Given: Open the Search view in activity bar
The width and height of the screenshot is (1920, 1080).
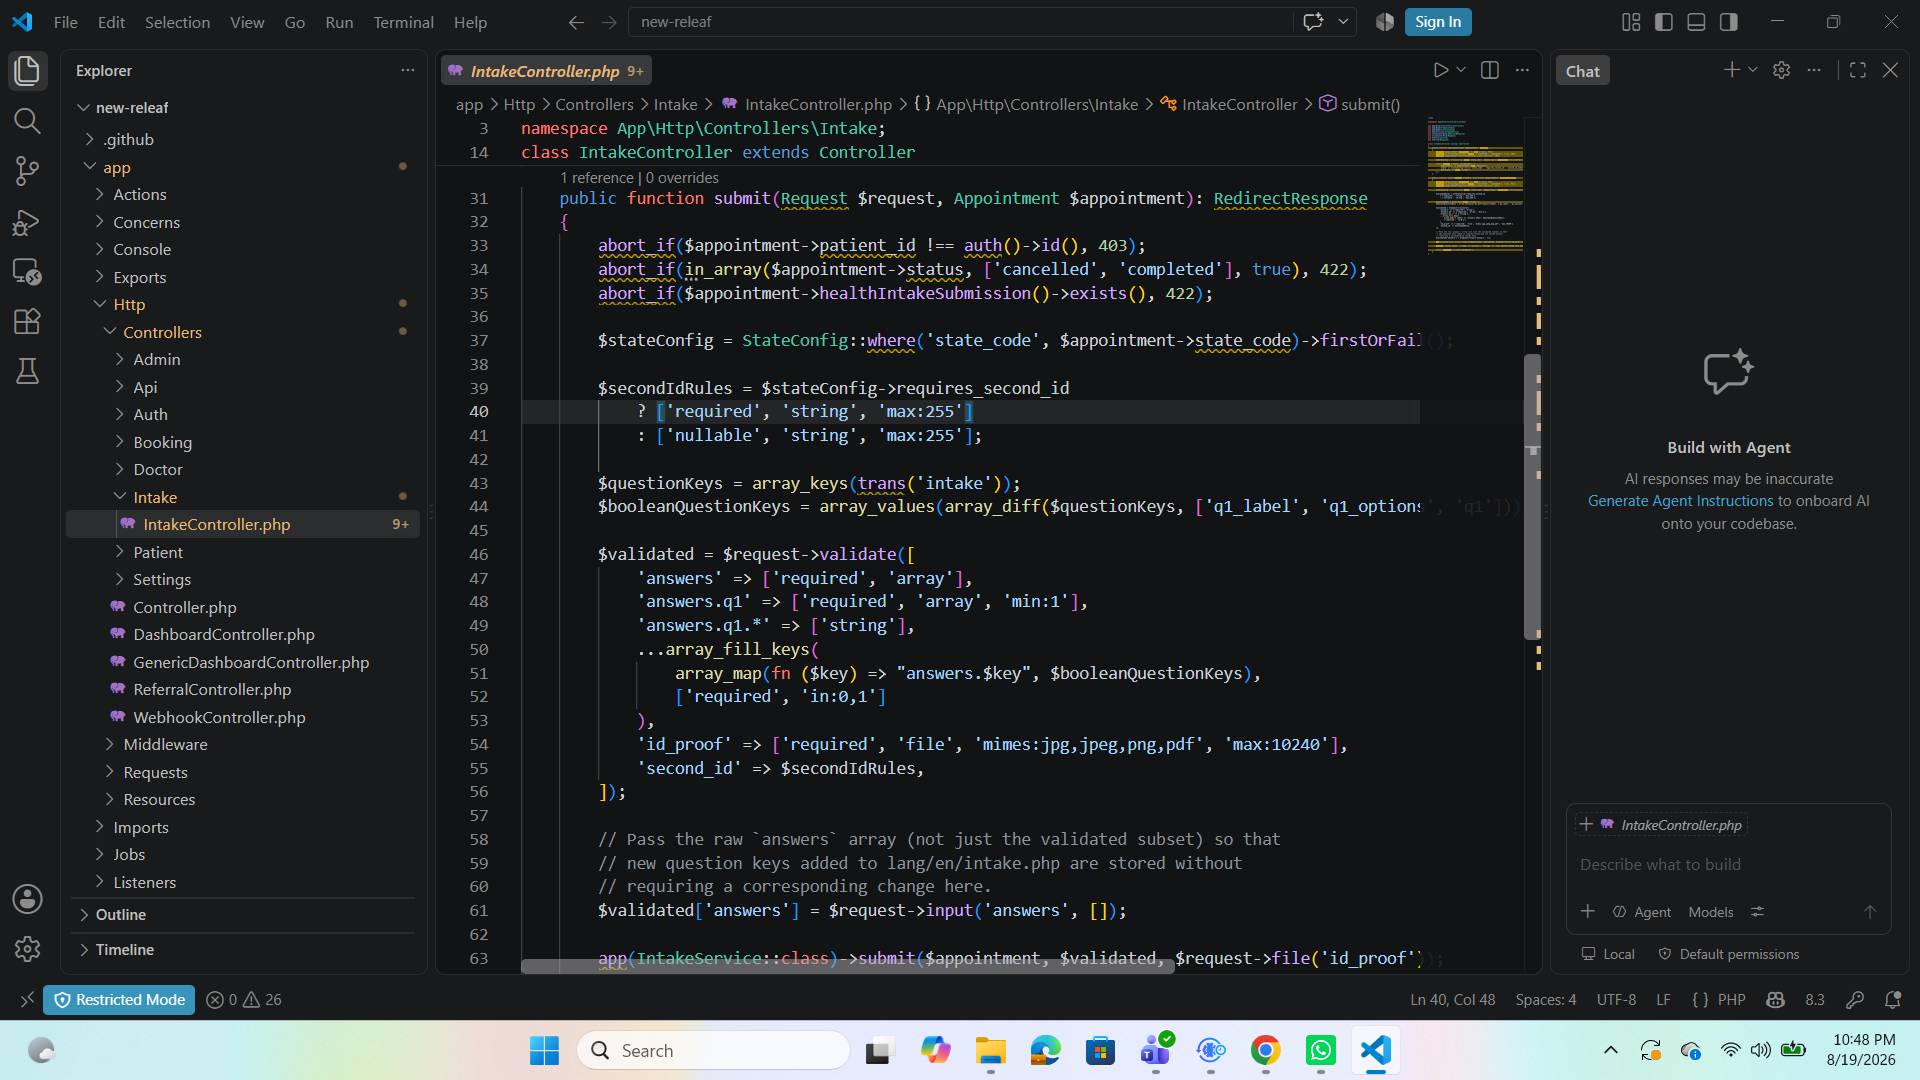Looking at the screenshot, I should (x=27, y=121).
